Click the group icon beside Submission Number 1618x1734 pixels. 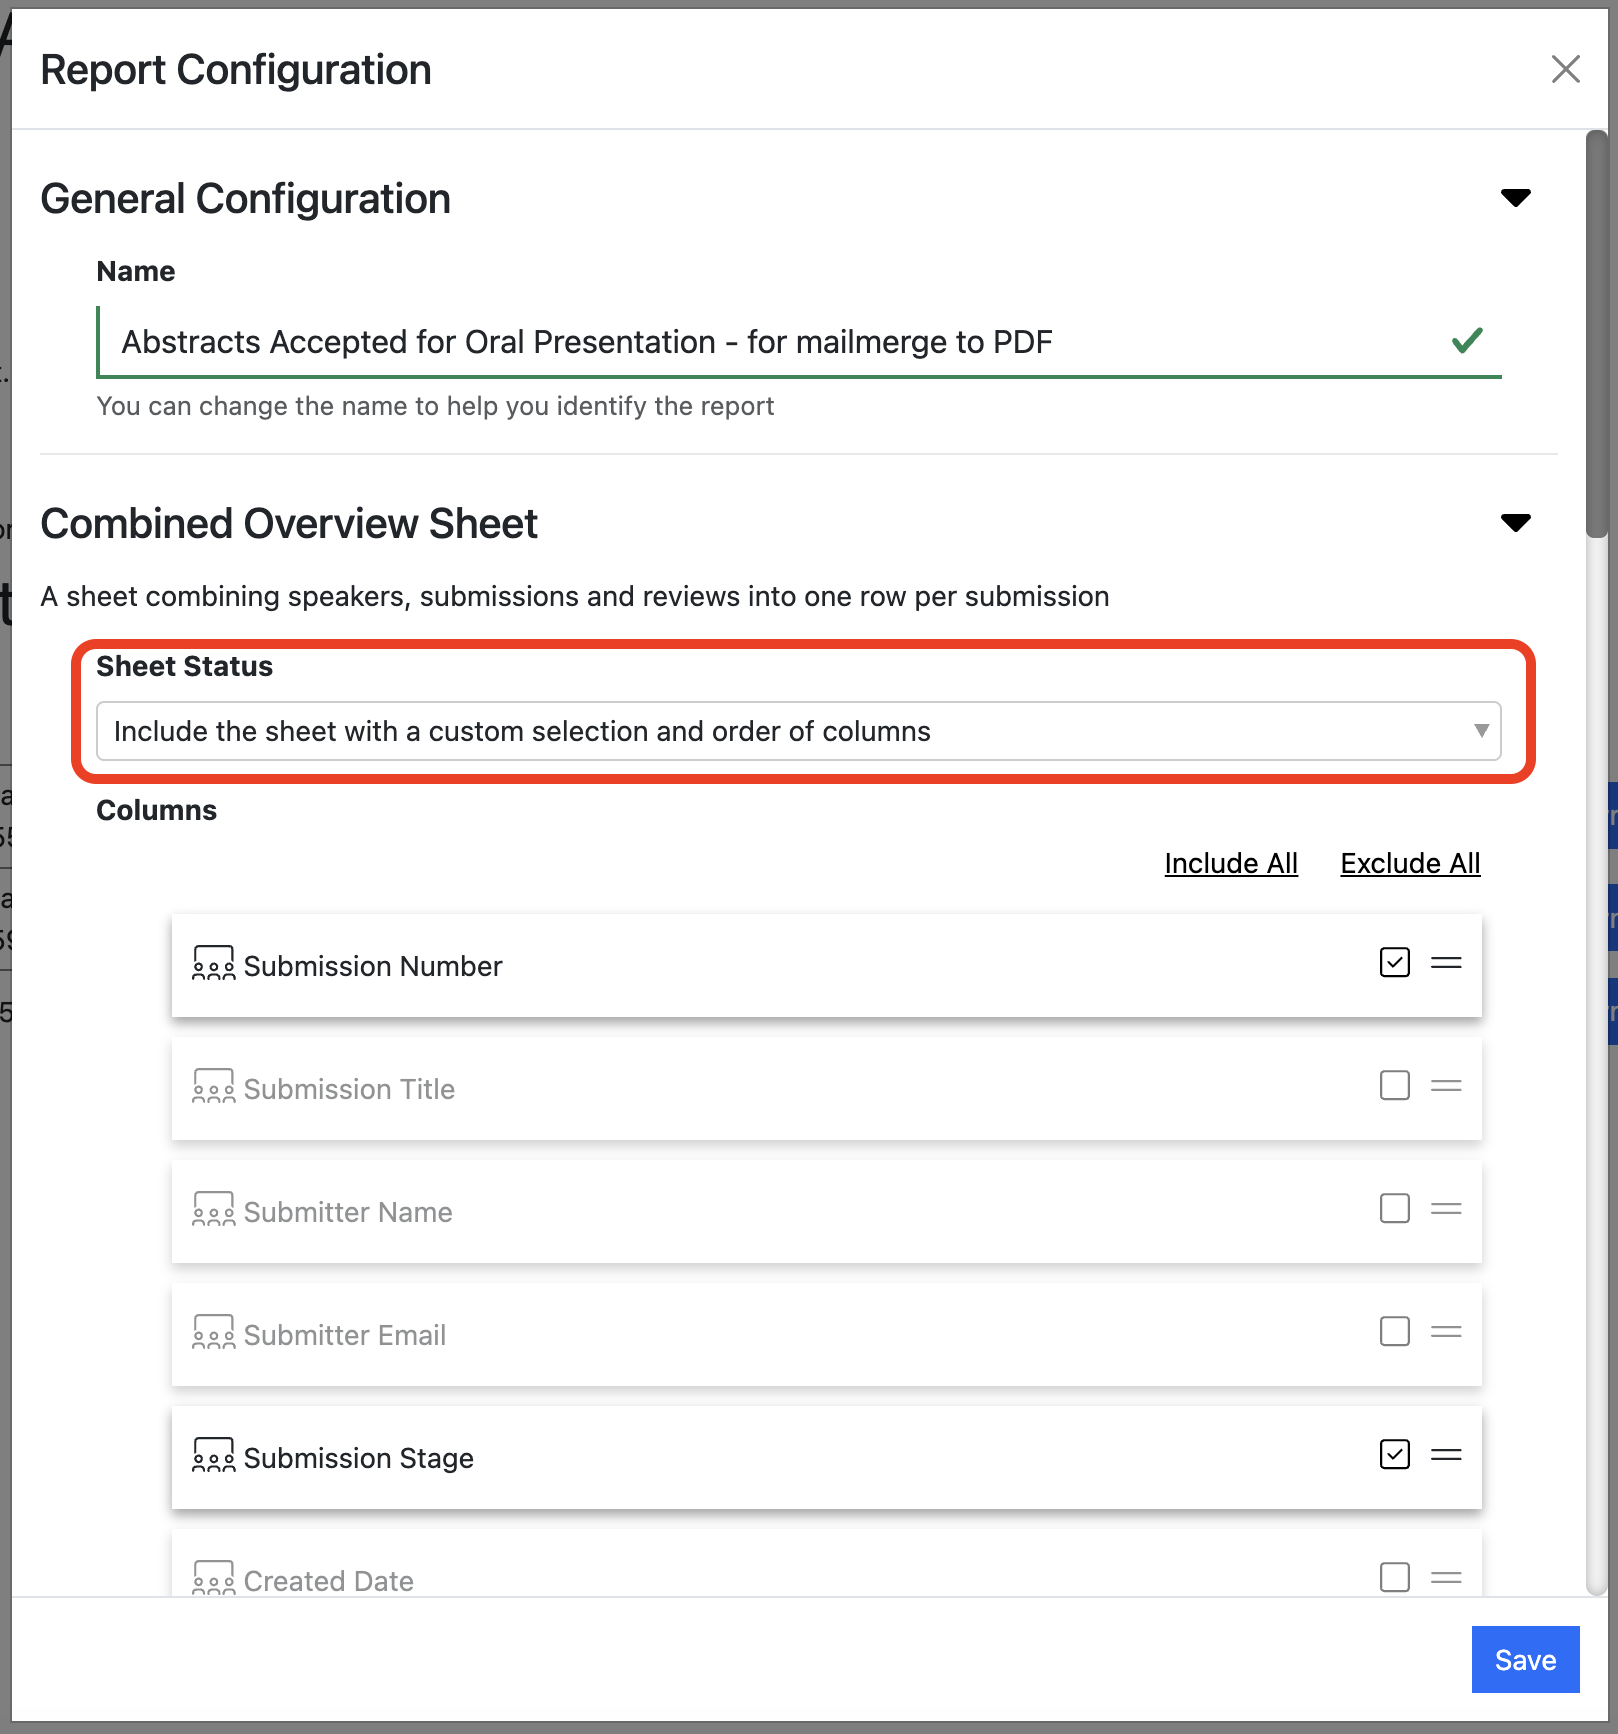click(213, 964)
